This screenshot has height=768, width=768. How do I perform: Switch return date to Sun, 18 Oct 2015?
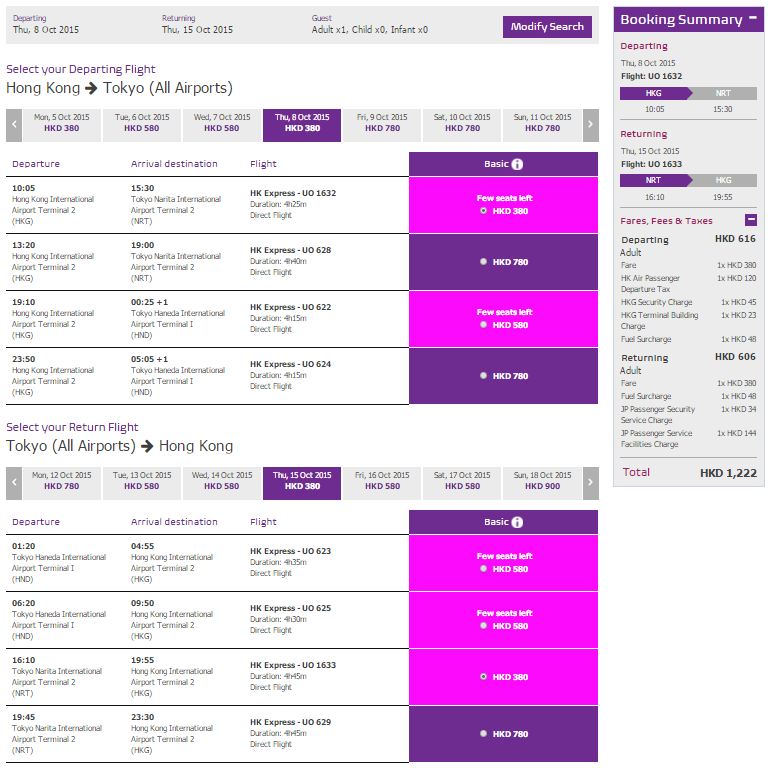tap(542, 481)
